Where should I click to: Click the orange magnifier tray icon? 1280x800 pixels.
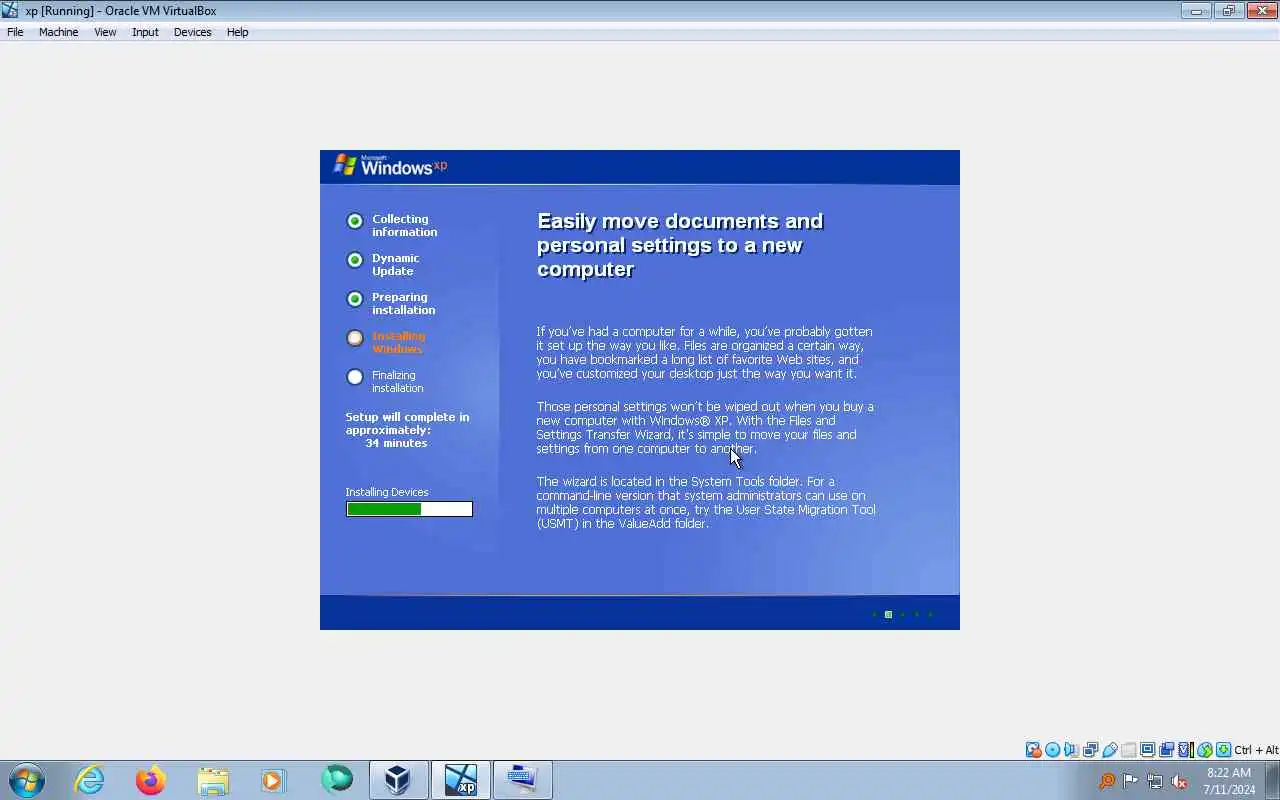tap(1107, 781)
